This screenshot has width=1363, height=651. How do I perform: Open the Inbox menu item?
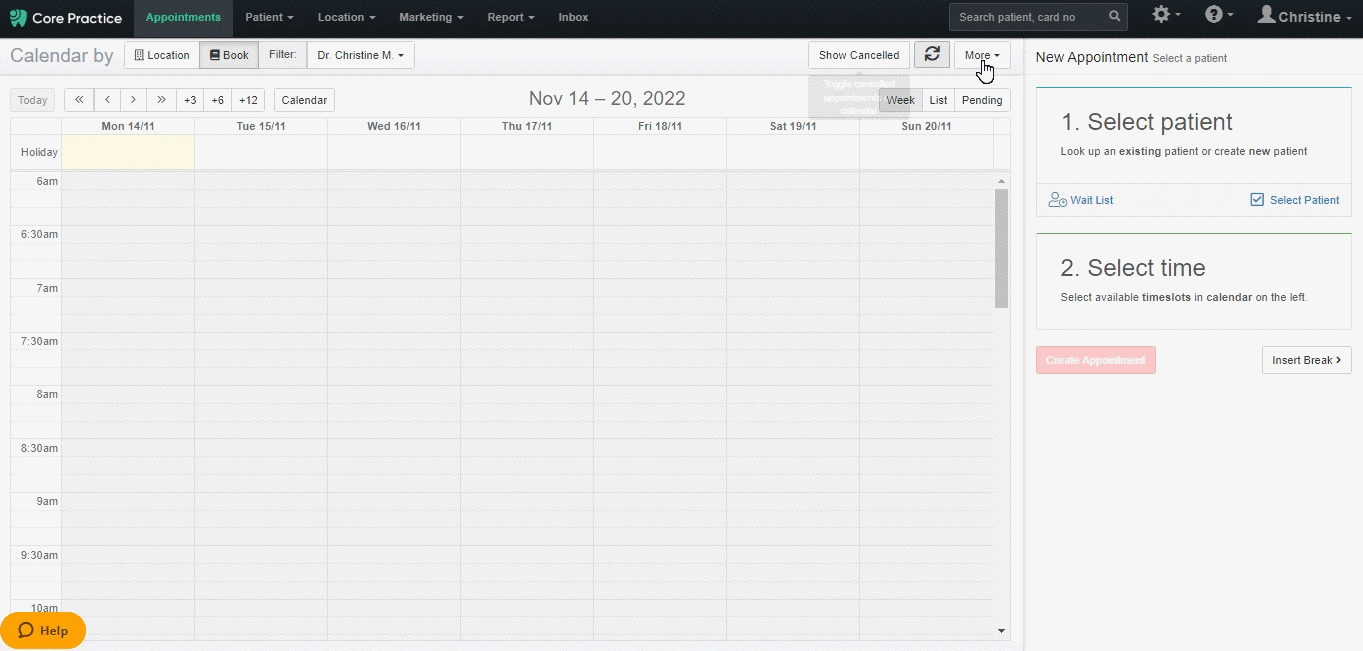[x=573, y=17]
